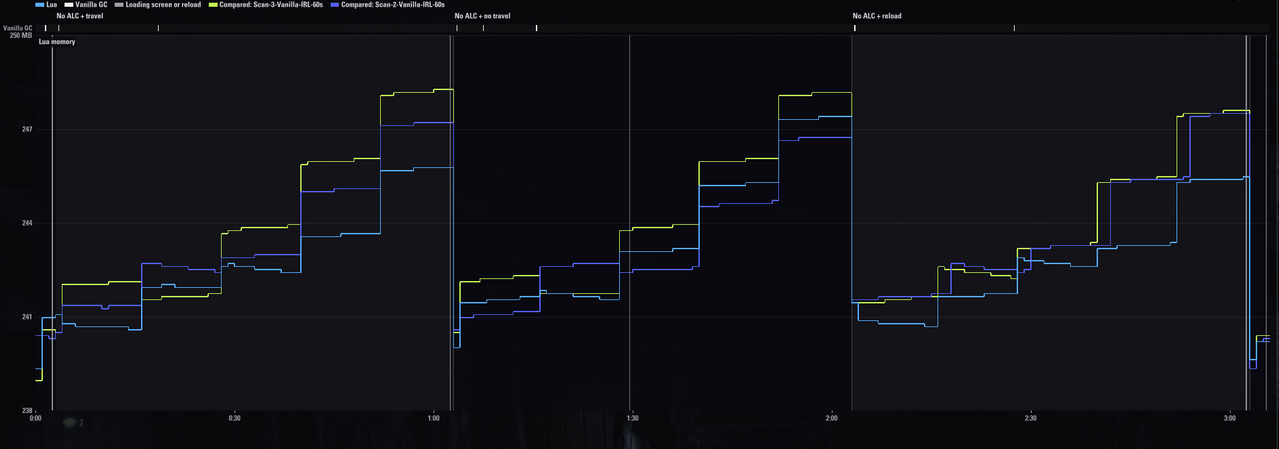Select 'Loading screen or reload' legend label
Viewport: 1279px width, 449px height.
click(163, 5)
